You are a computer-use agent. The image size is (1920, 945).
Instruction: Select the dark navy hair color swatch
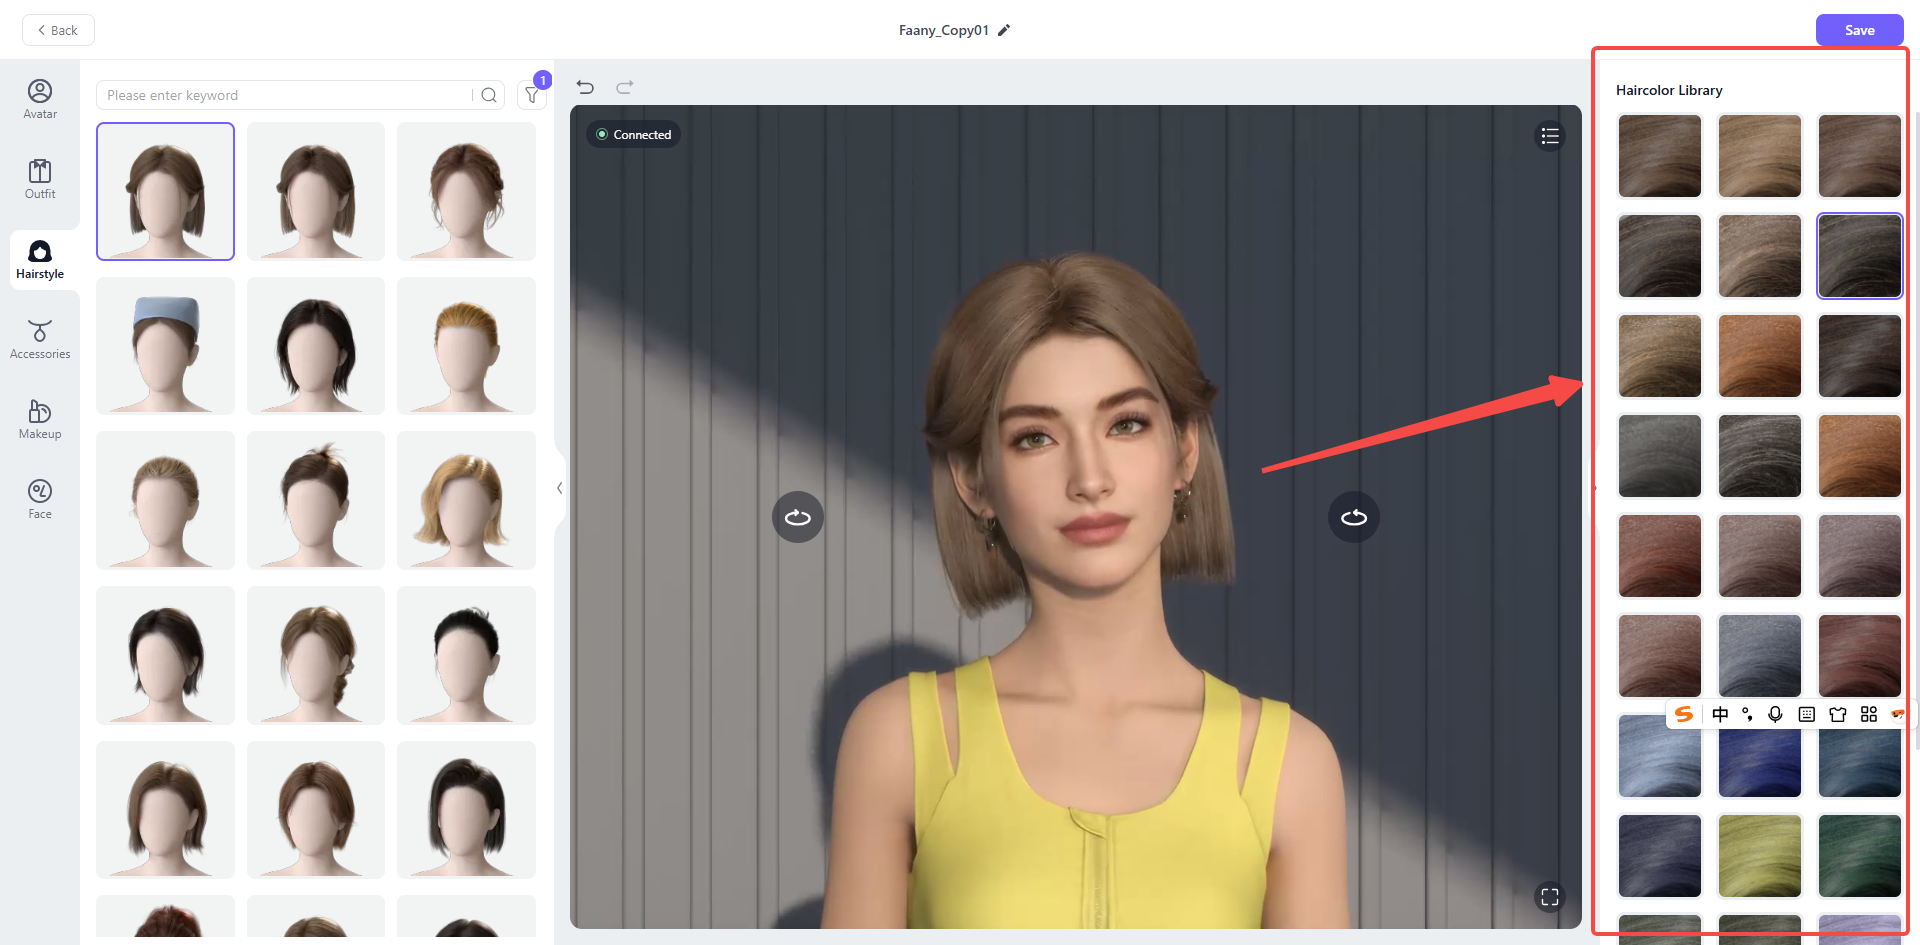point(1660,856)
